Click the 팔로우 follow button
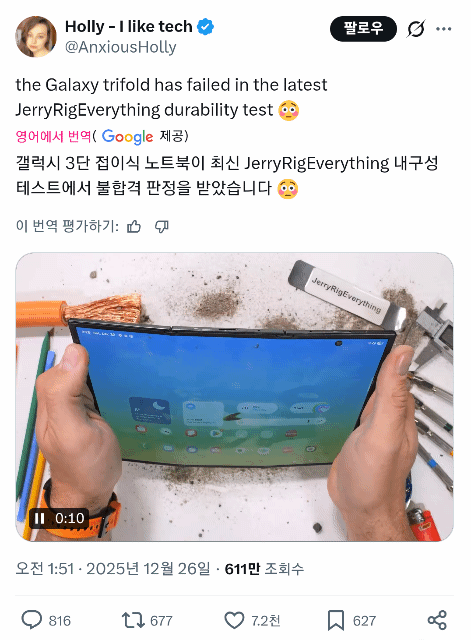 tap(363, 29)
